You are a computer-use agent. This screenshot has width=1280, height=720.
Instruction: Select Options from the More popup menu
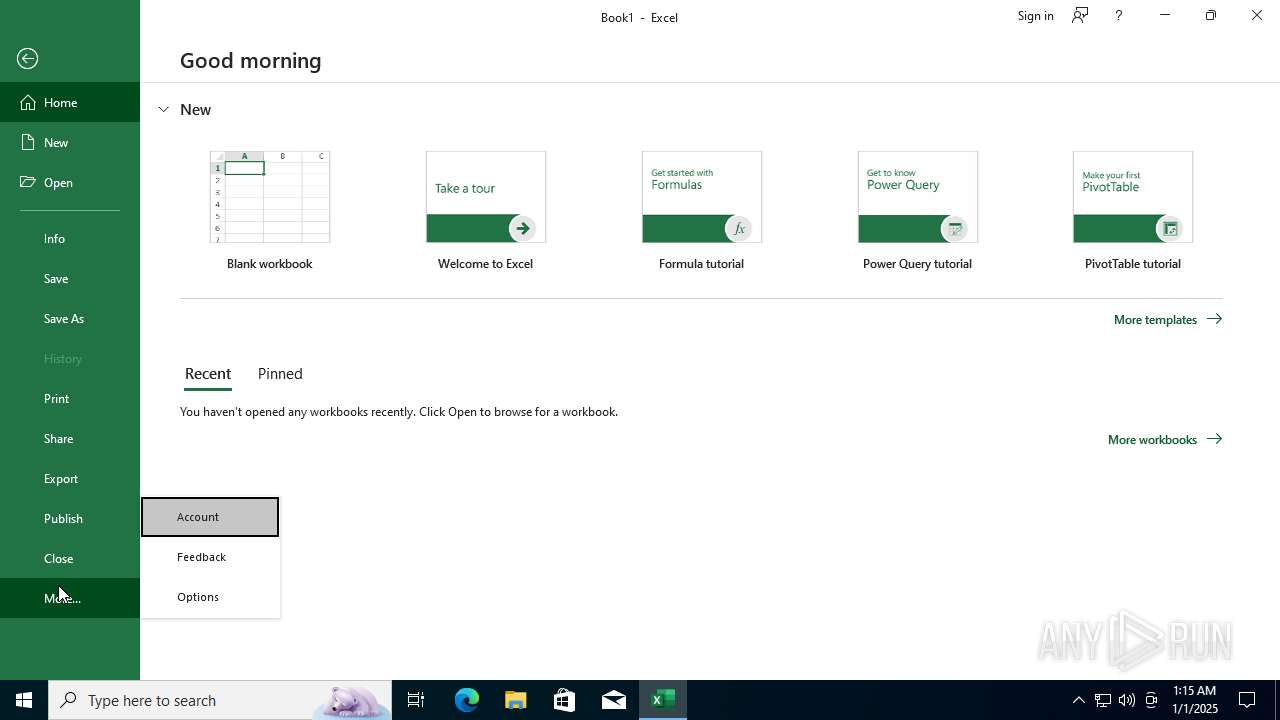[x=210, y=597]
